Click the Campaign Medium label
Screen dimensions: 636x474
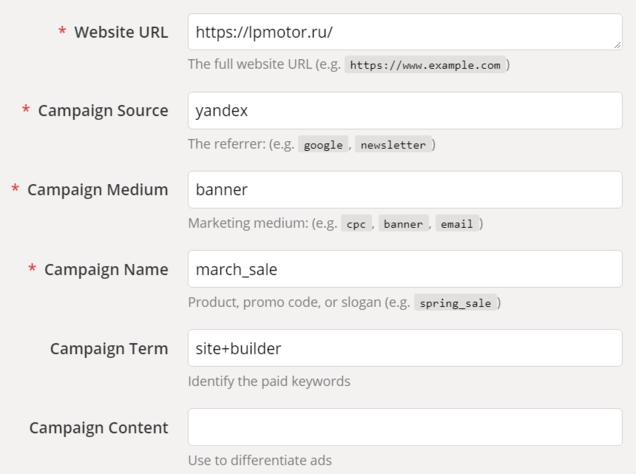[x=98, y=190]
